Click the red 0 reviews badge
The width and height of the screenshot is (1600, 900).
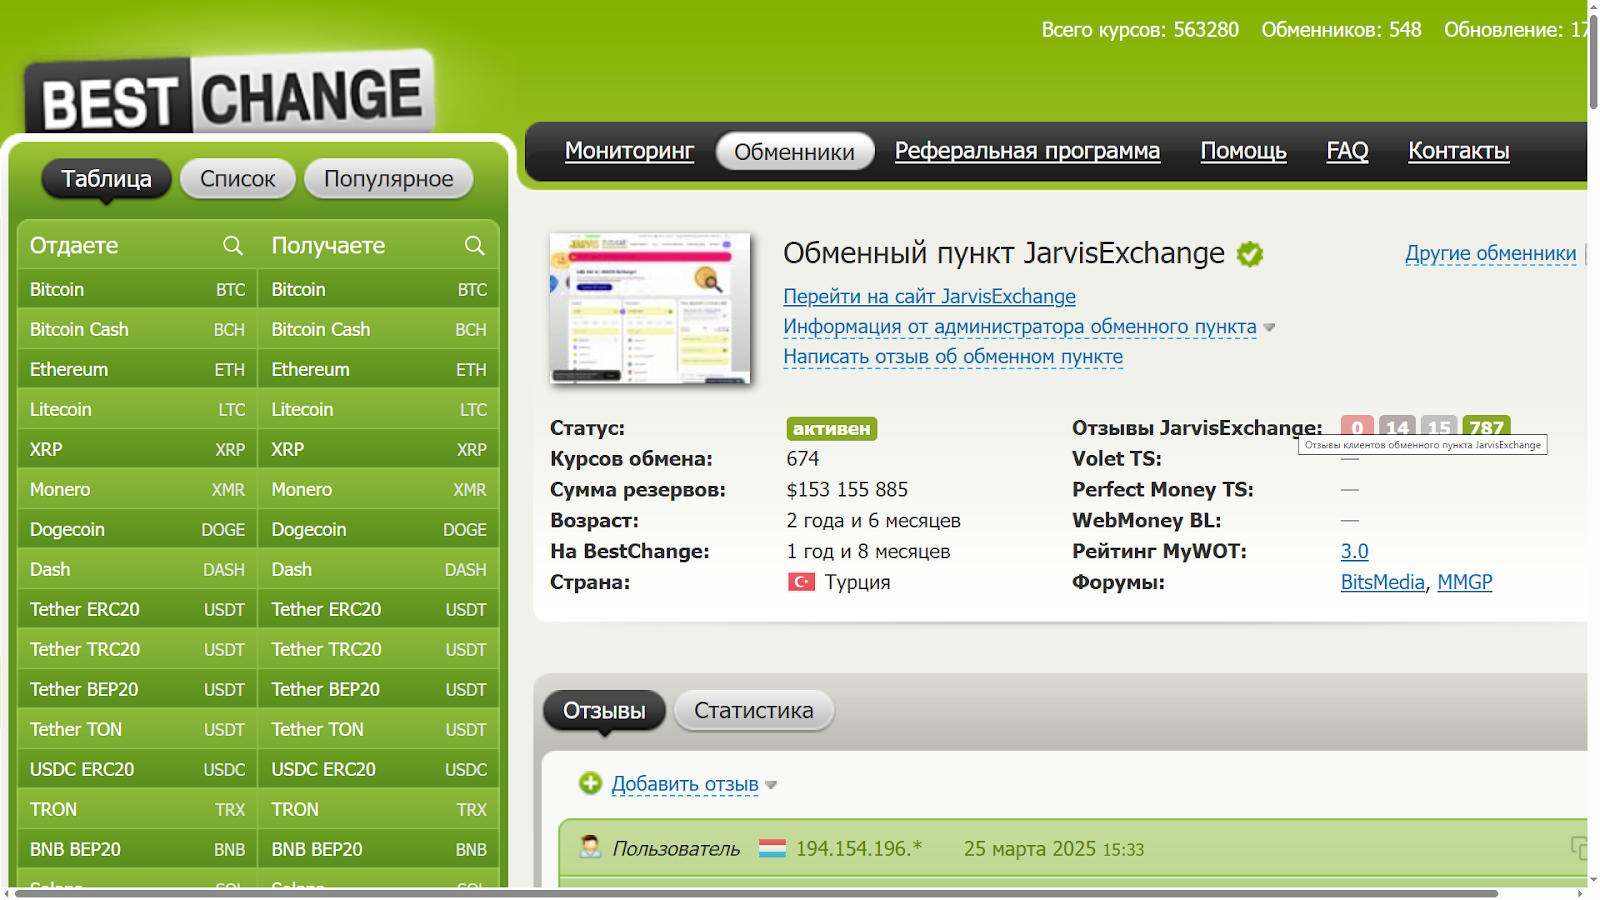pos(1357,426)
